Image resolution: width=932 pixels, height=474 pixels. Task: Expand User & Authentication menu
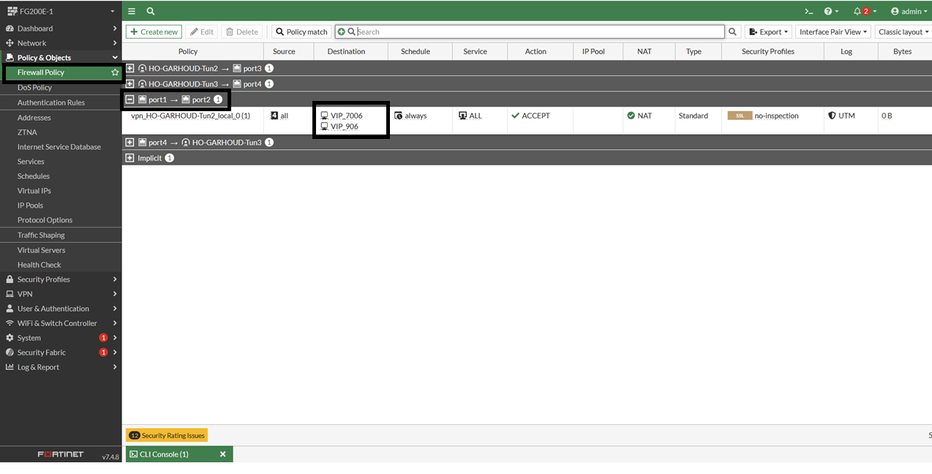(61, 309)
